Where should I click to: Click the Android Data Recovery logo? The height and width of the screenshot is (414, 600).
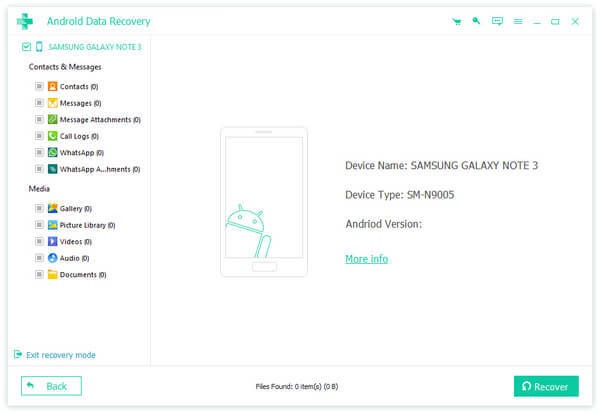pos(25,21)
